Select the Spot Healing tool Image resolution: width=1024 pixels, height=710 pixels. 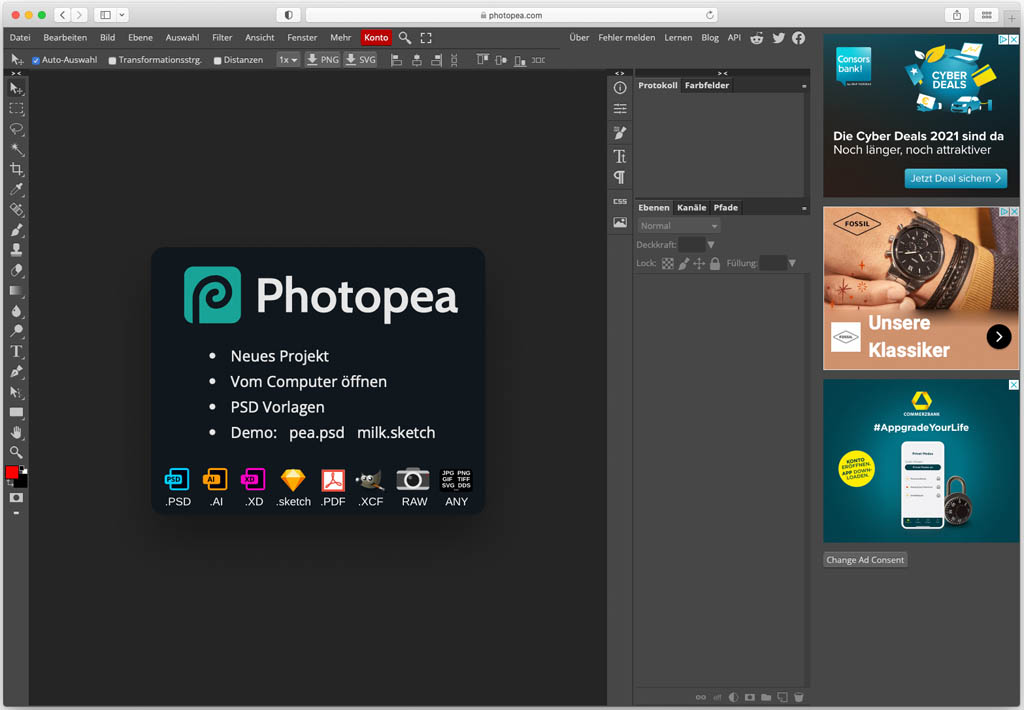coord(16,210)
